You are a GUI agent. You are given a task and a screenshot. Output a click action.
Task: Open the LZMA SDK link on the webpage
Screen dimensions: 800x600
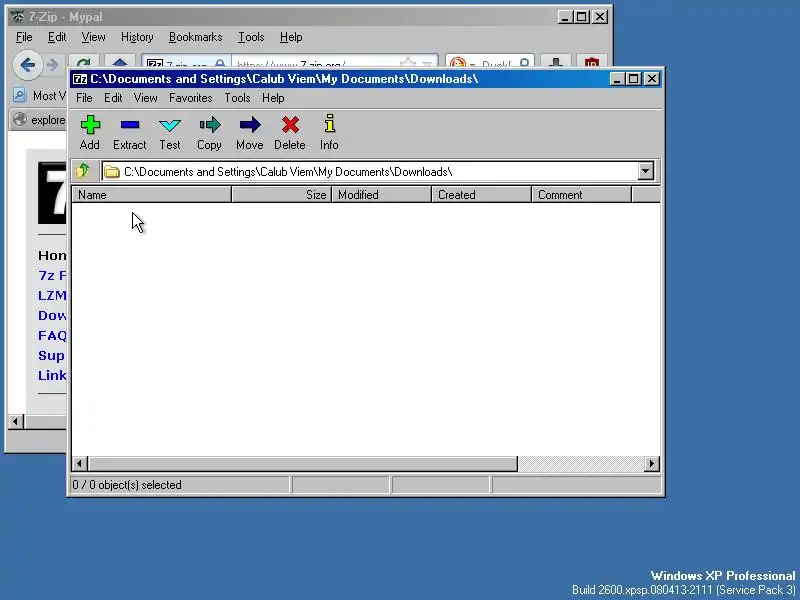pyautogui.click(x=52, y=295)
